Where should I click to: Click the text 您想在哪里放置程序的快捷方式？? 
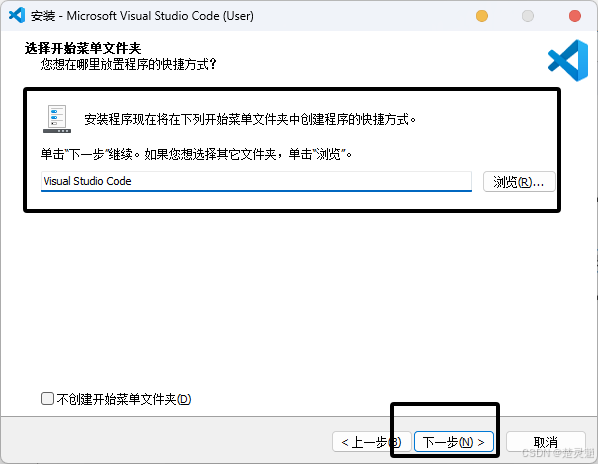[129, 64]
